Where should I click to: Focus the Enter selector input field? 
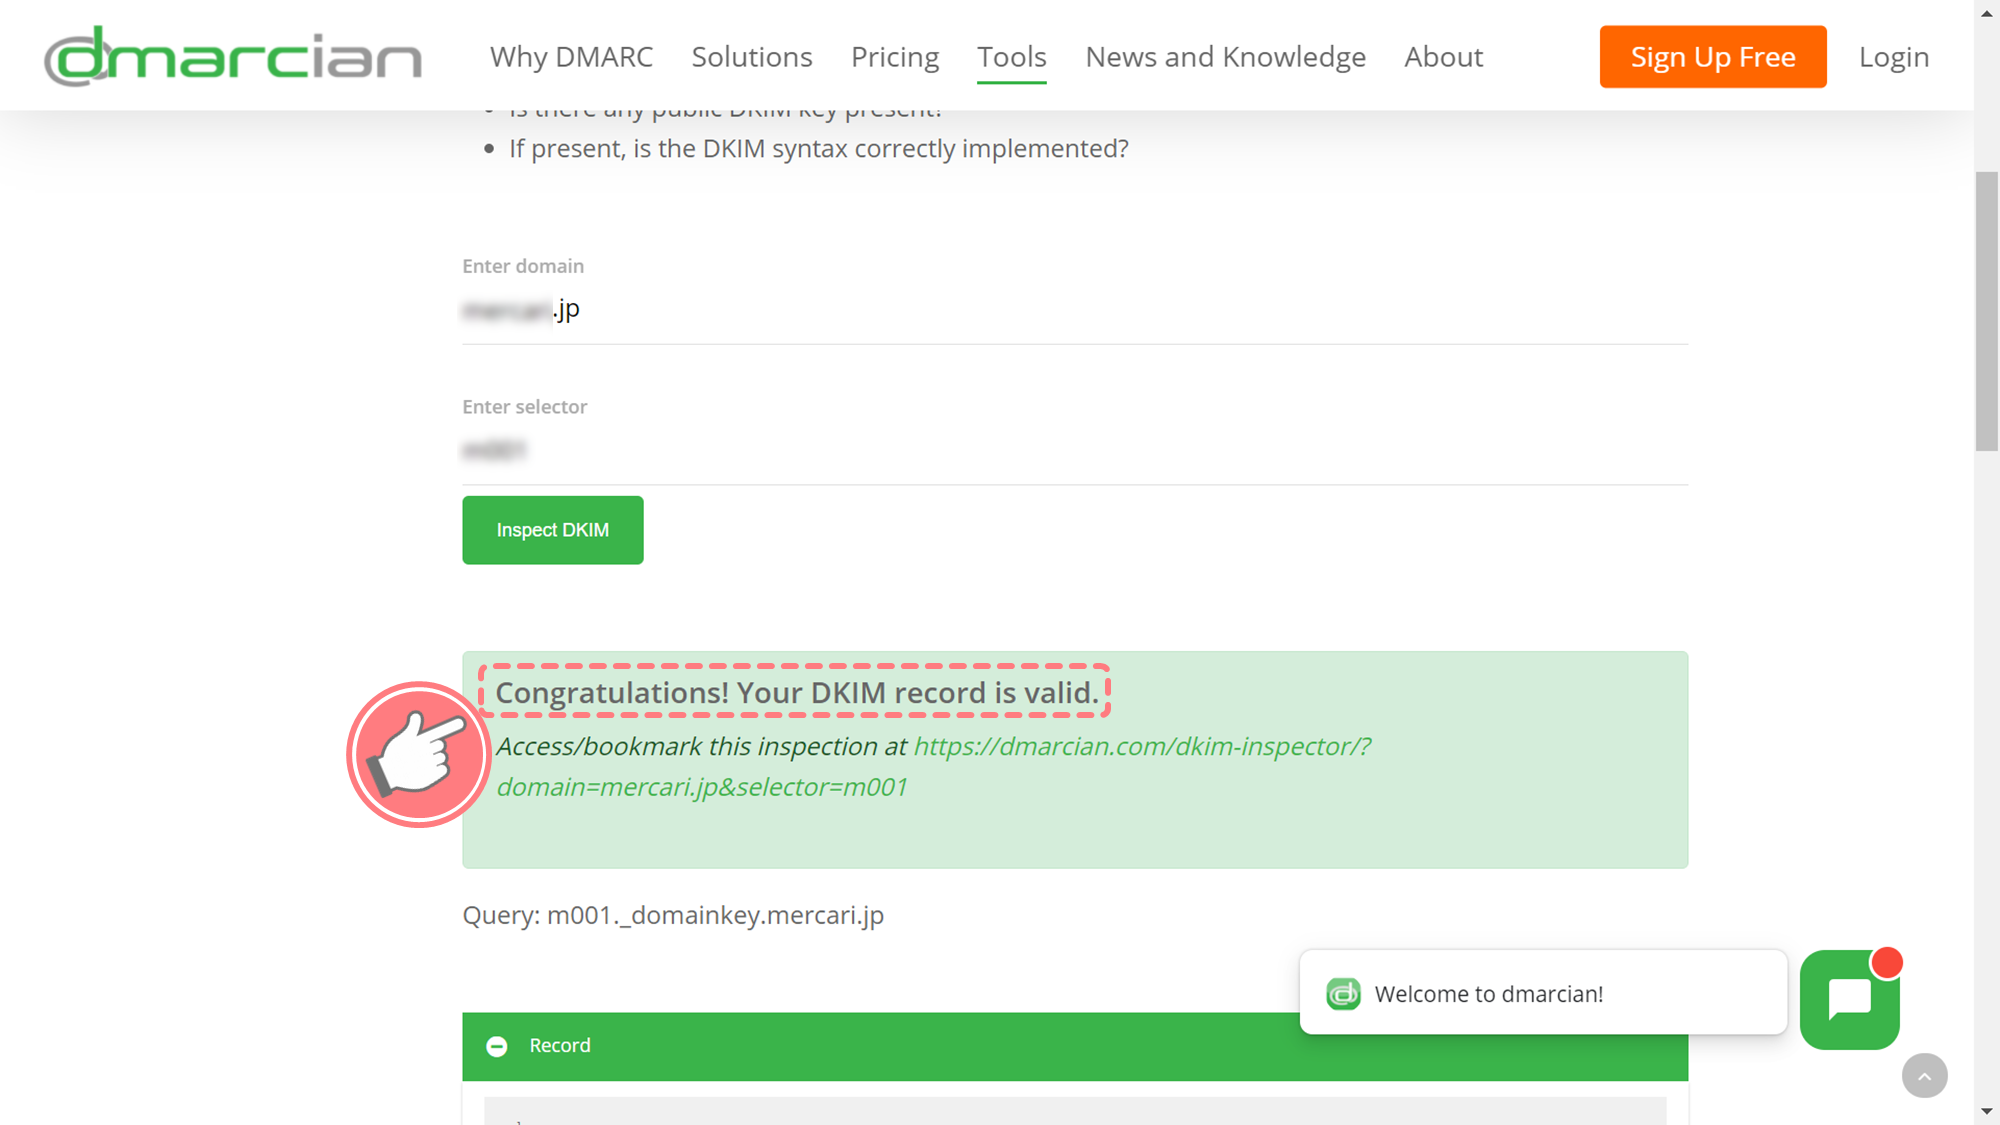coord(1075,451)
